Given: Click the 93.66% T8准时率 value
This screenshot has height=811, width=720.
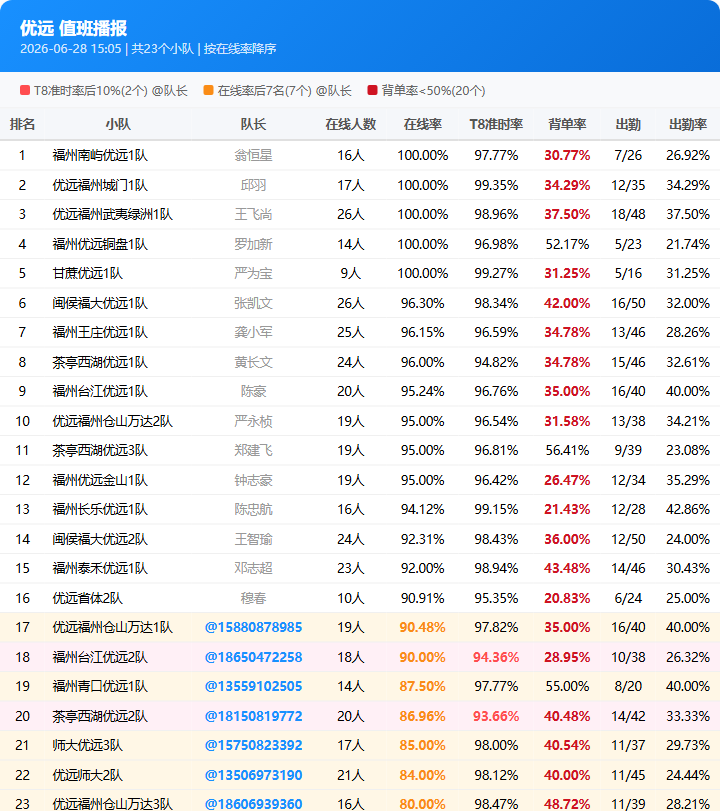Looking at the screenshot, I should click(496, 716).
